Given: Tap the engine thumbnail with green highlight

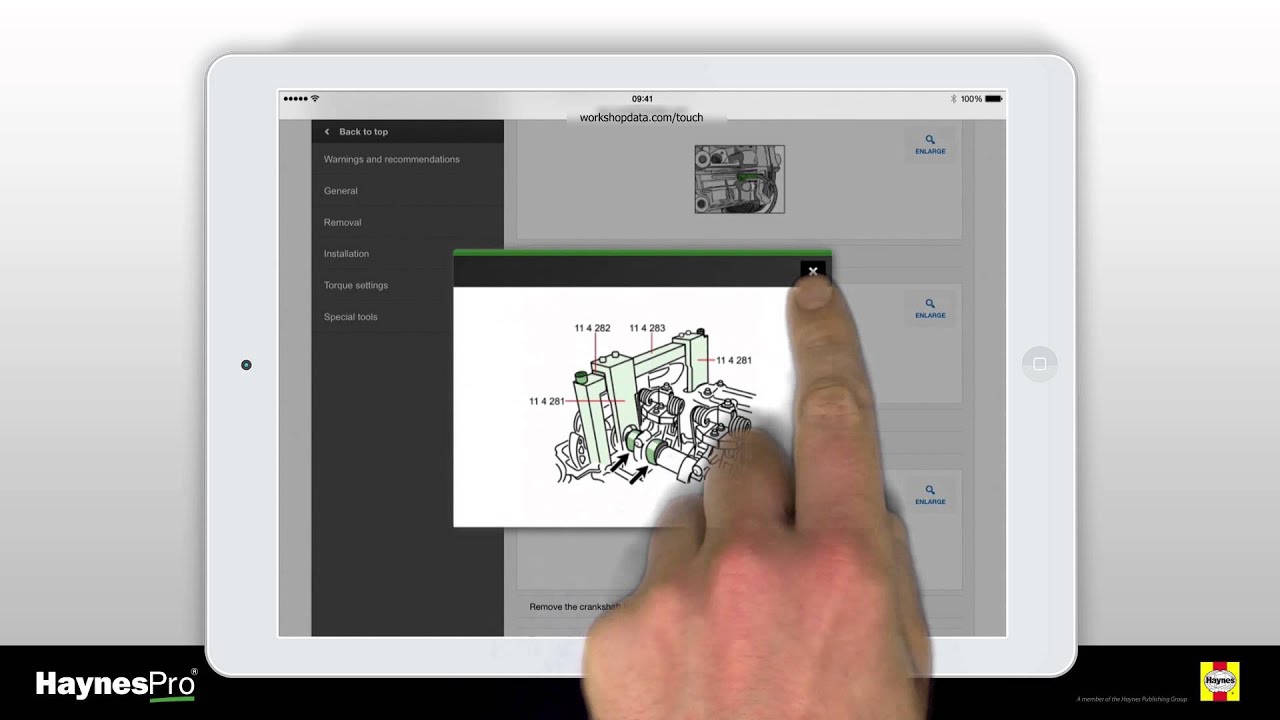Looking at the screenshot, I should tap(740, 179).
